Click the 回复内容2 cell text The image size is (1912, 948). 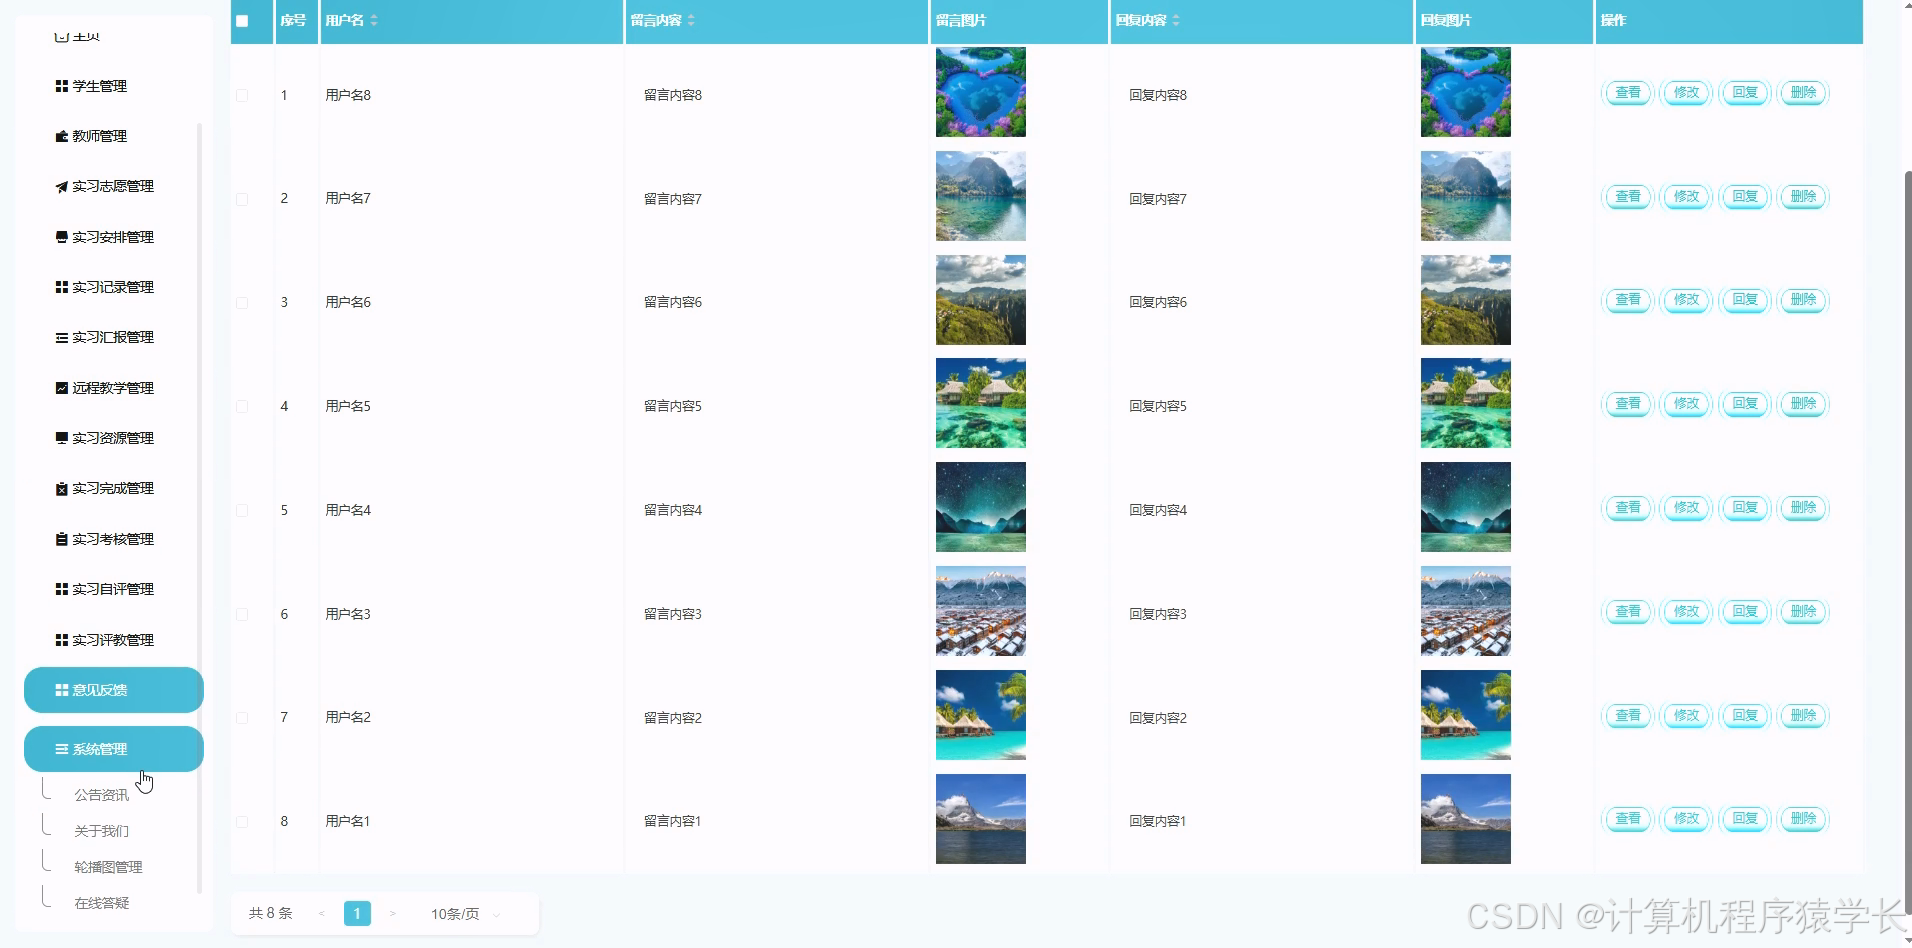tap(1158, 718)
